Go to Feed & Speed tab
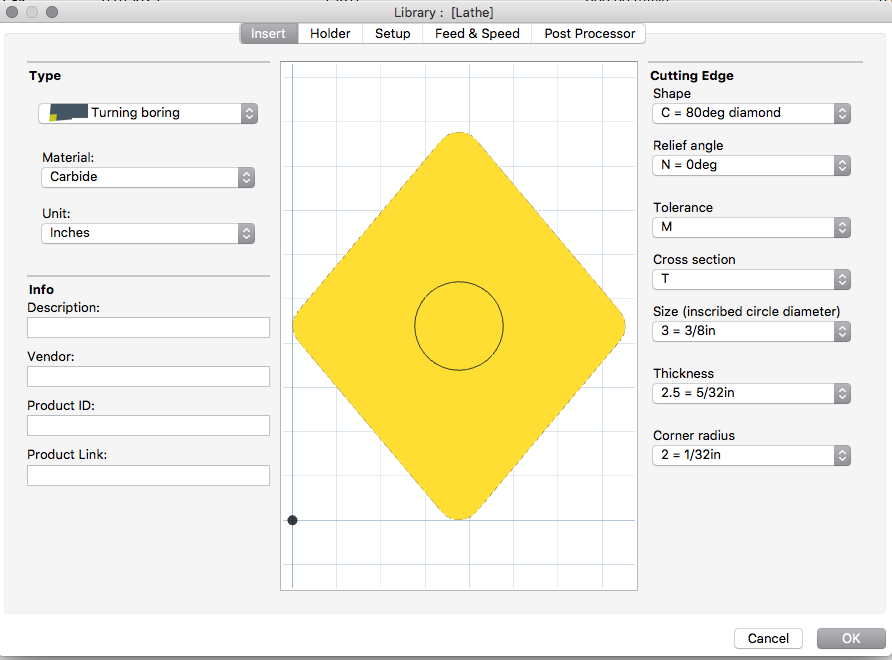892x660 pixels. point(477,34)
